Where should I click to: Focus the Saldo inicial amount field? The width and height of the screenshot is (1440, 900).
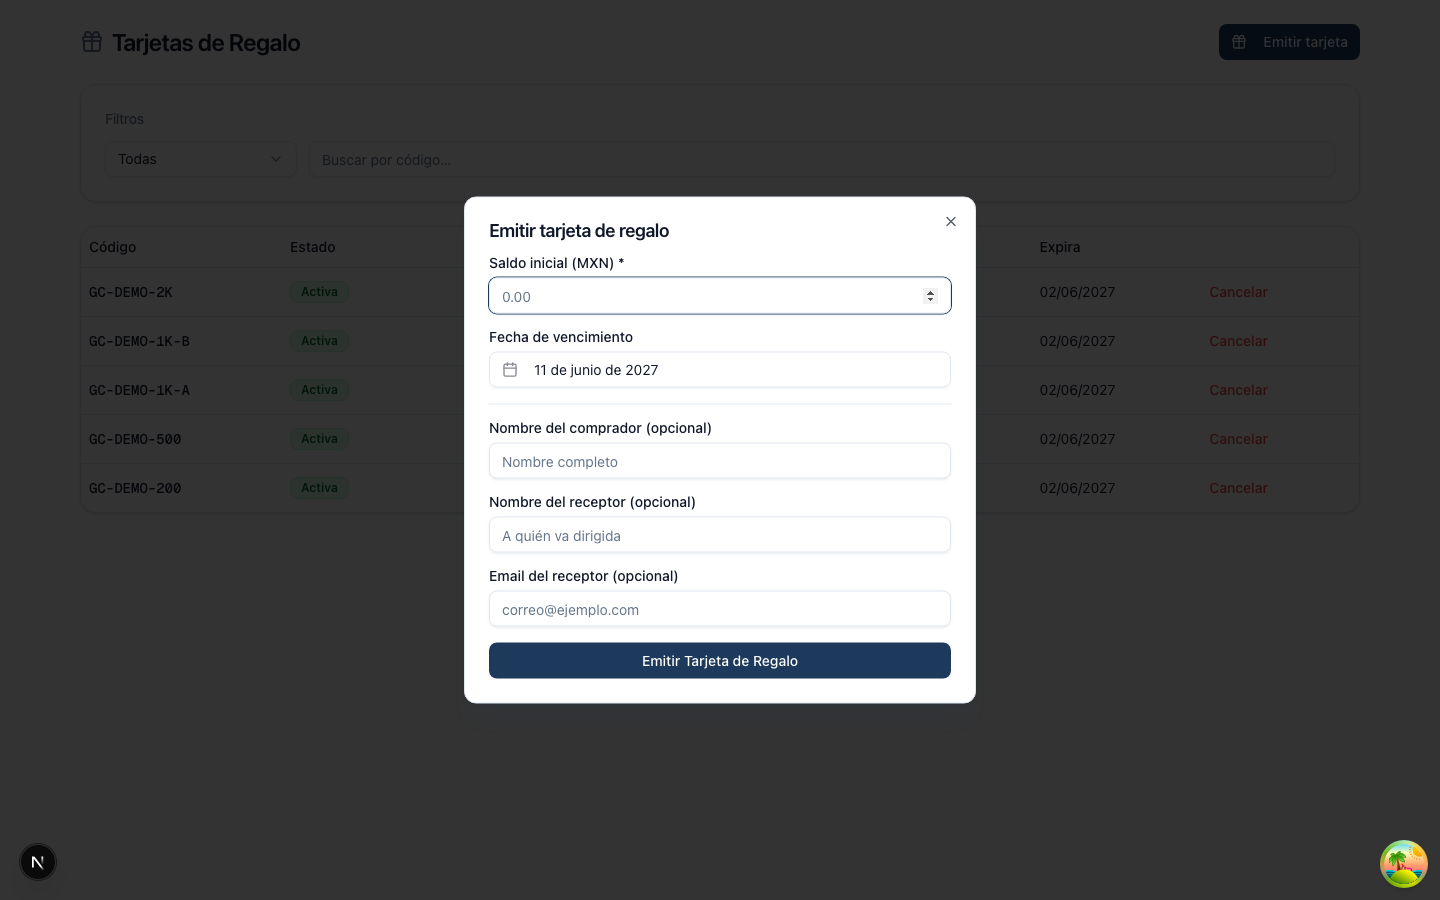[720, 296]
